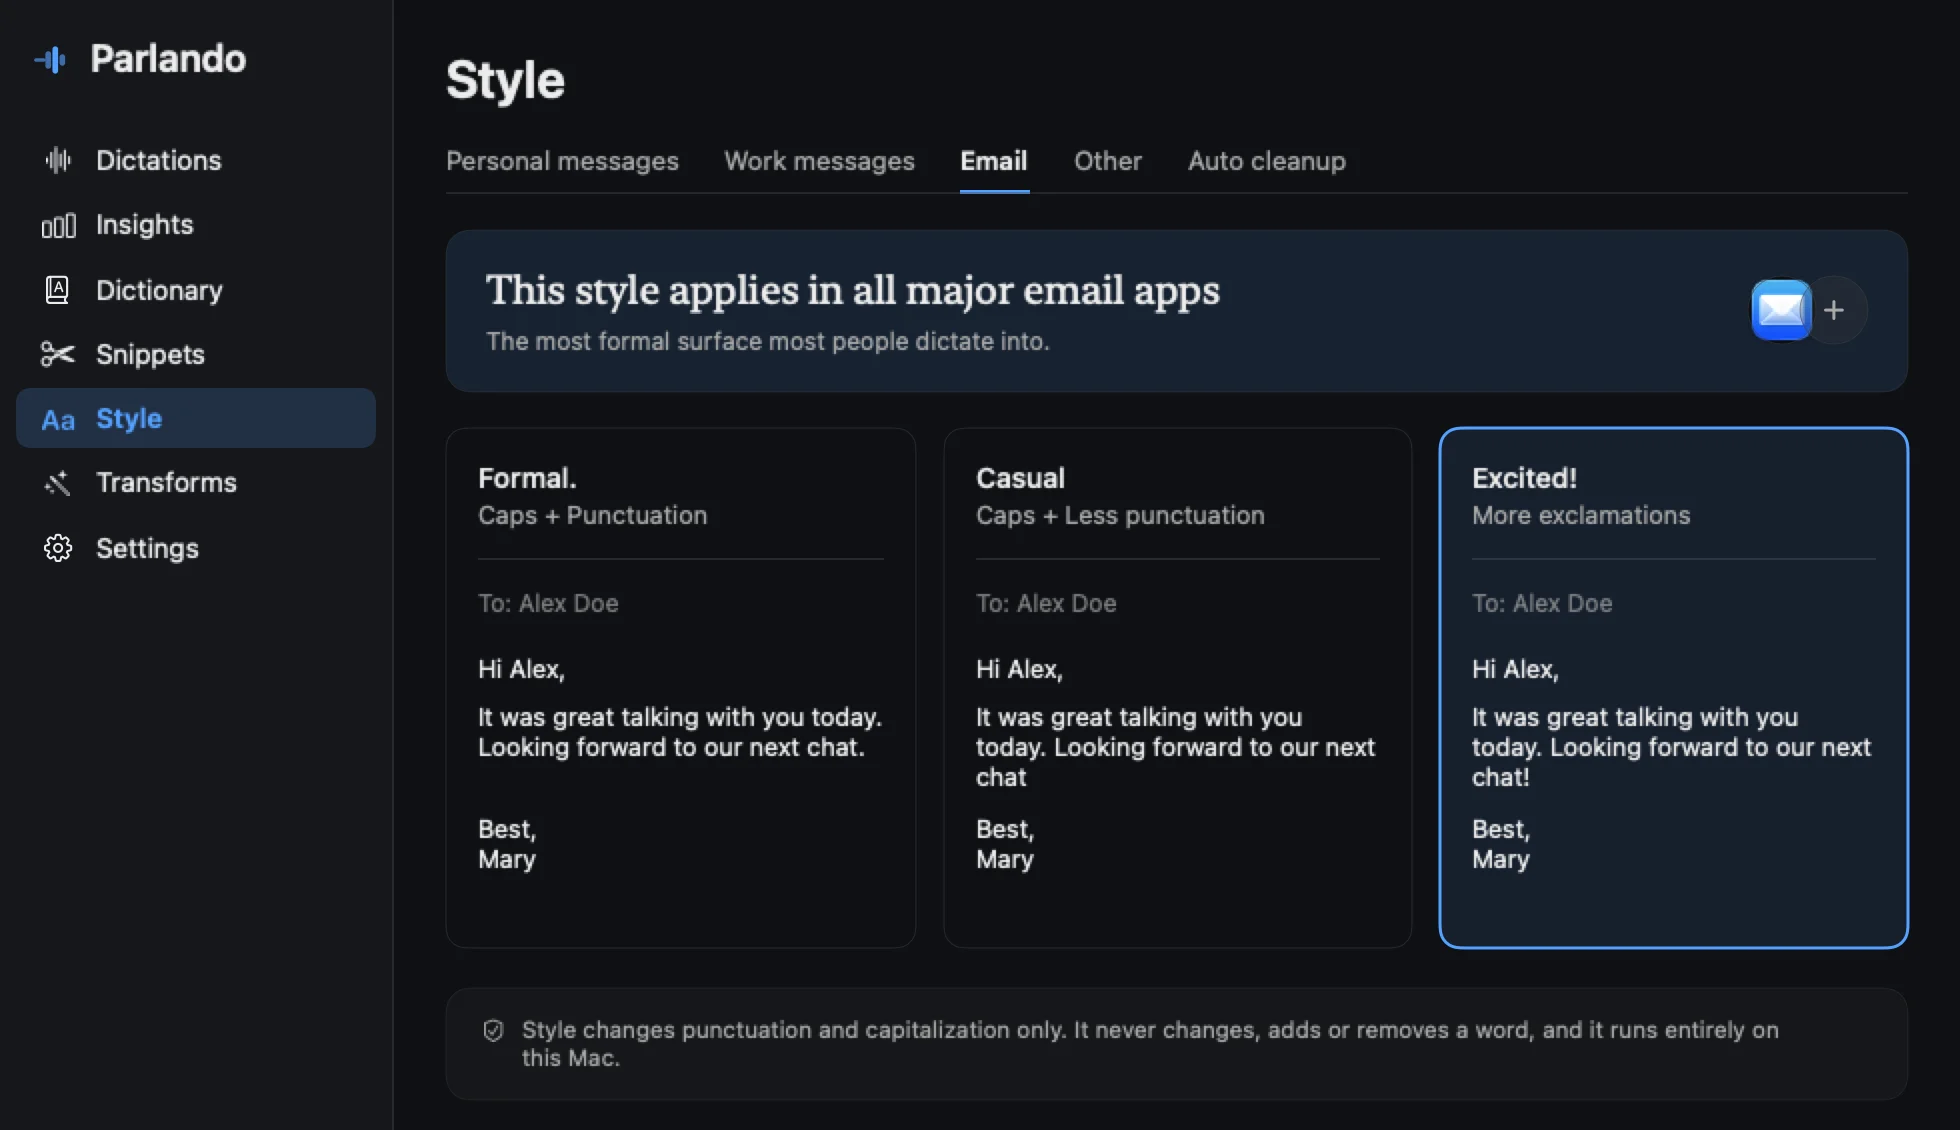Click Casual sample body ending 'next chat'
1960x1130 pixels.
click(1176, 747)
